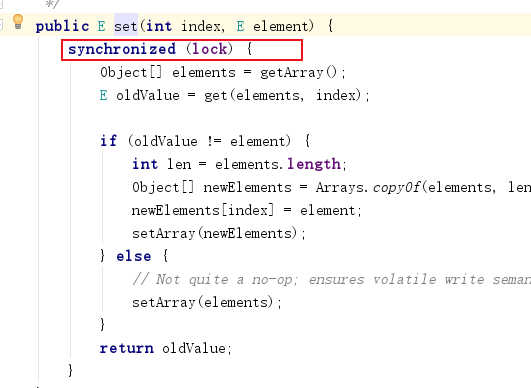Click 'get(elements, index)' call
Viewport: 531px width, 388px height.
(282, 95)
